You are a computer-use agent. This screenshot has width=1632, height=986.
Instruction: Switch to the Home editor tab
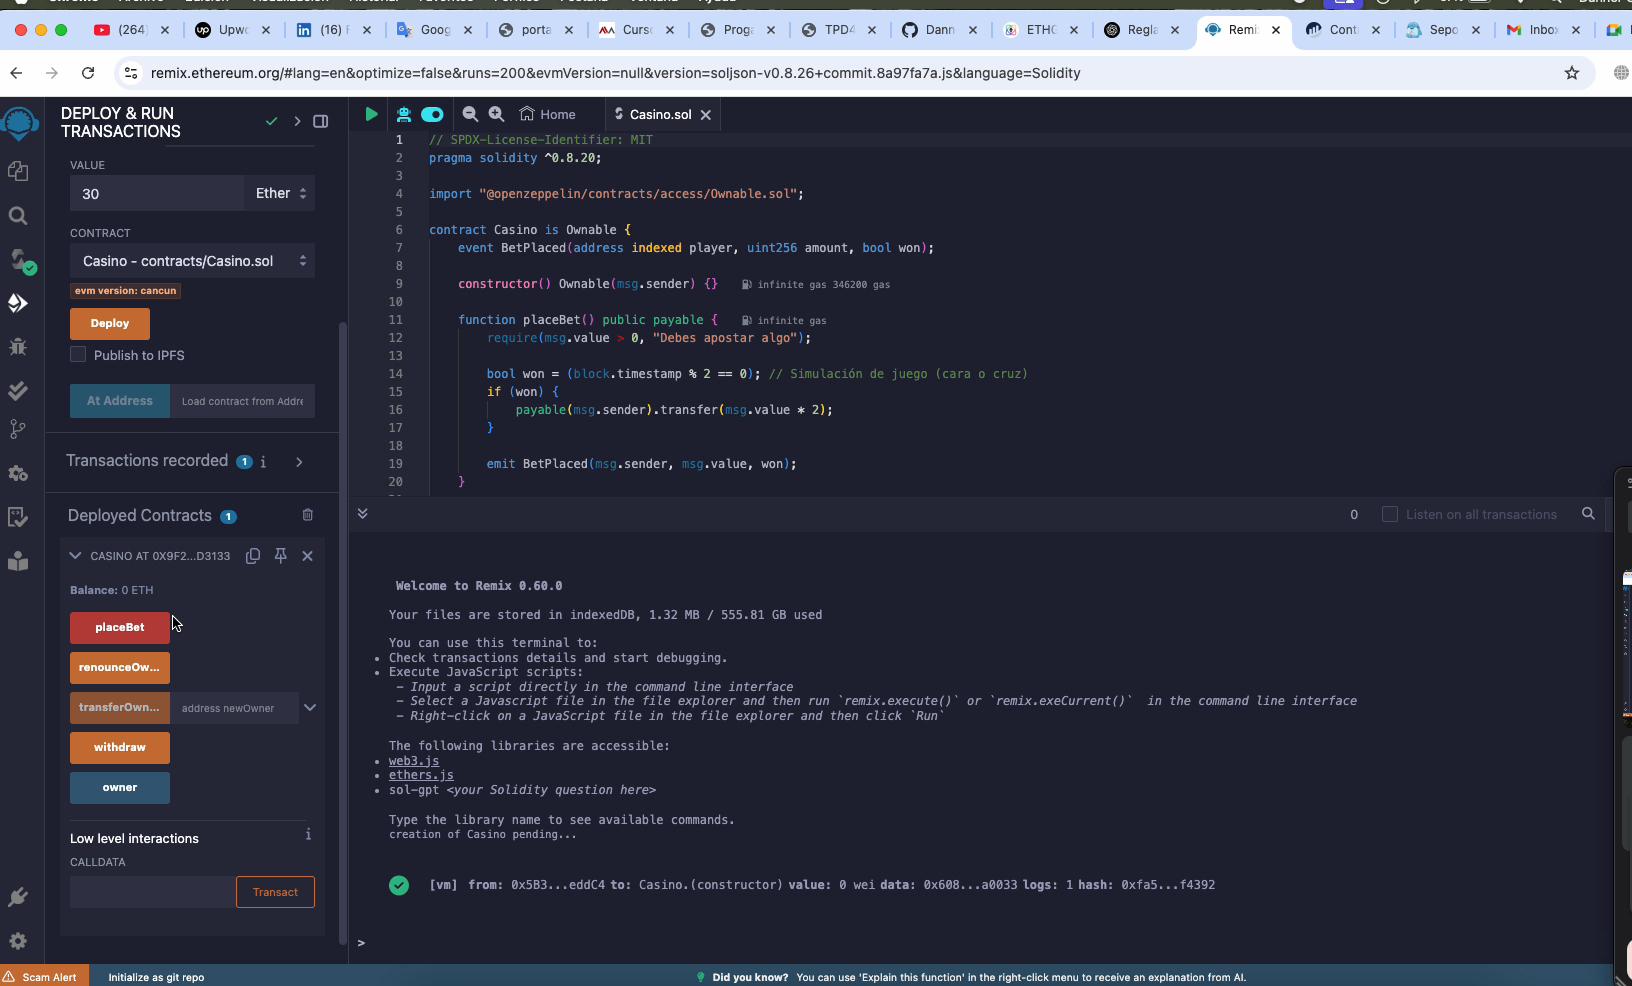(547, 114)
